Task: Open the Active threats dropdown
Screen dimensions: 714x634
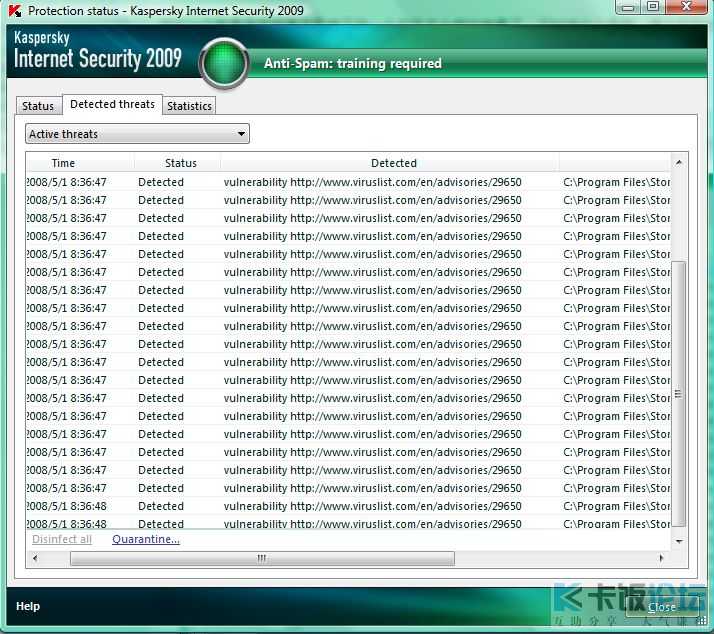Action: coord(138,134)
